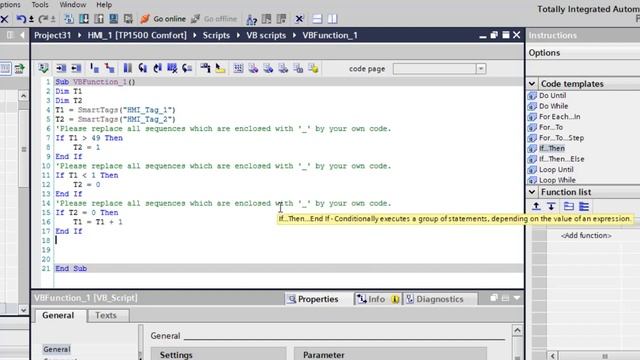Open the Tools menu
This screenshot has height=360, width=640.
point(40,4)
